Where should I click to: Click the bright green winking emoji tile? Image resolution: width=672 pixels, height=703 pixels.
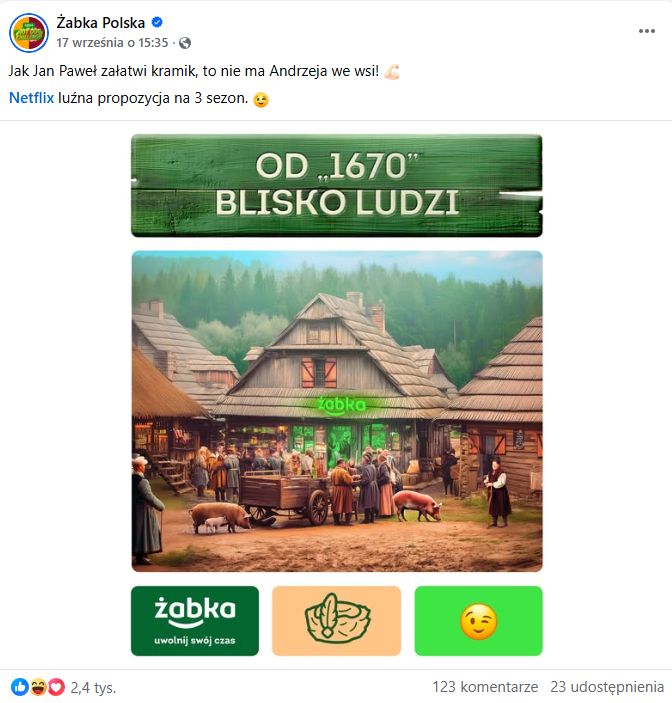pyautogui.click(x=479, y=621)
